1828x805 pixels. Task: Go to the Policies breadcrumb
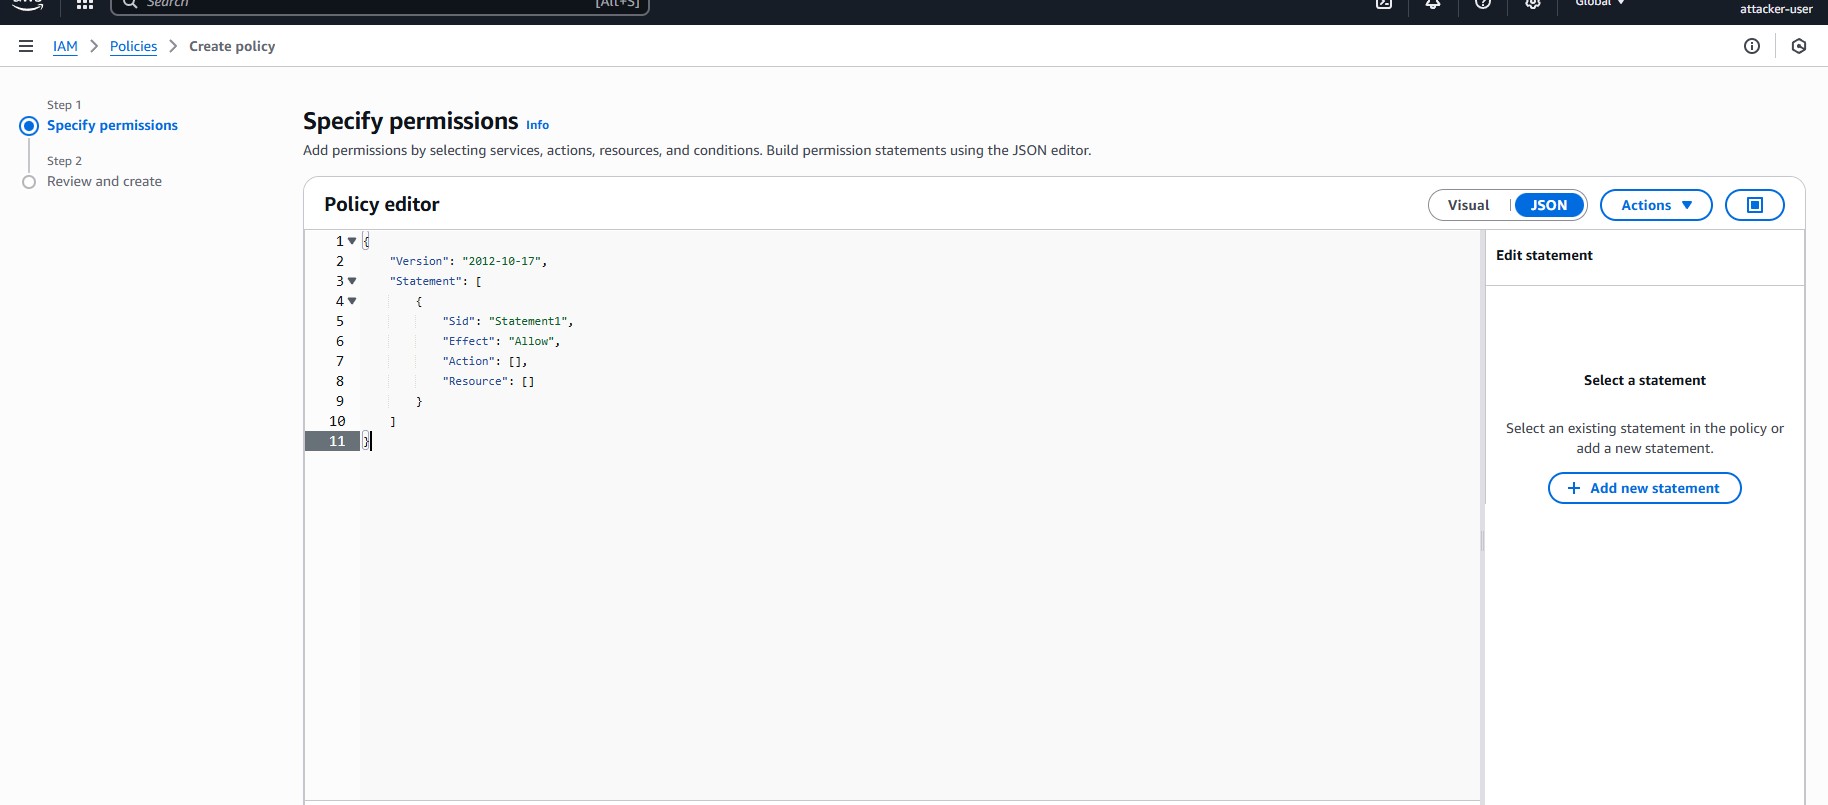pos(133,46)
